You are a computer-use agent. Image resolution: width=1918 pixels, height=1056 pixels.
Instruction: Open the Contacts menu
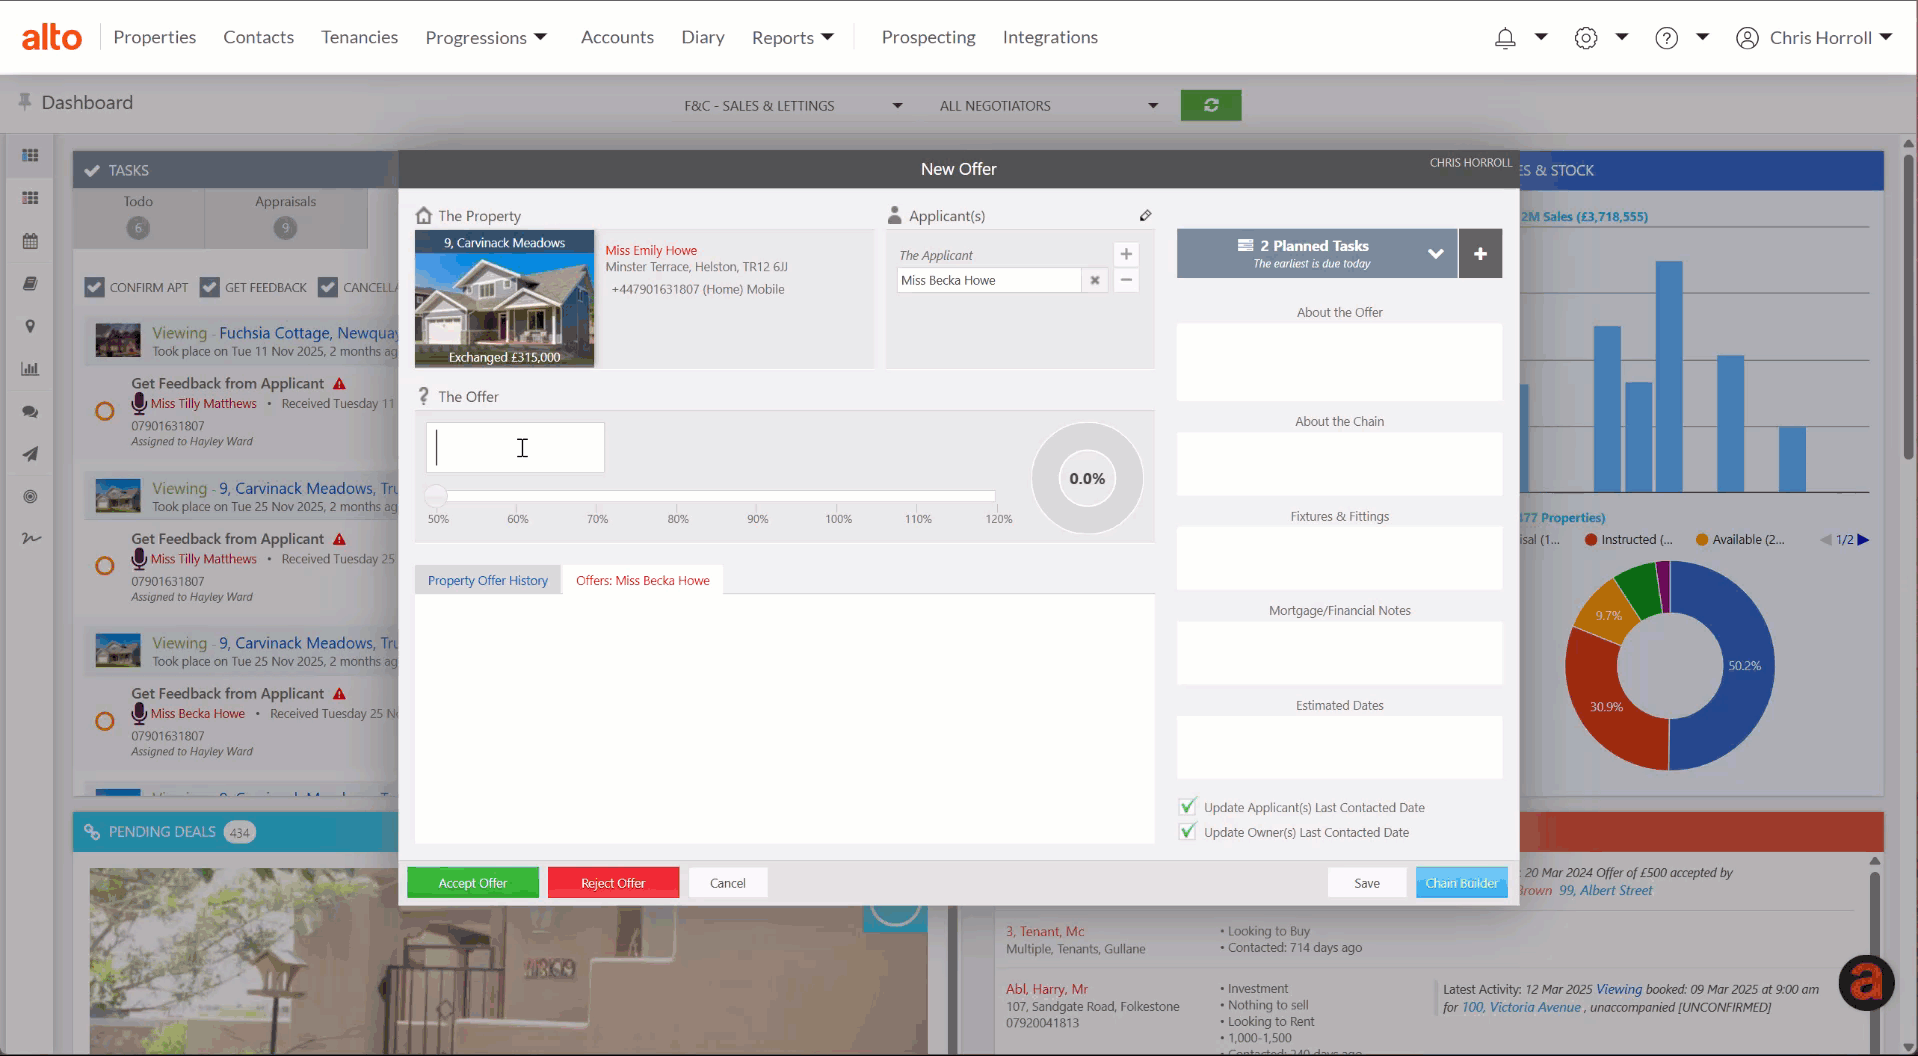(259, 37)
